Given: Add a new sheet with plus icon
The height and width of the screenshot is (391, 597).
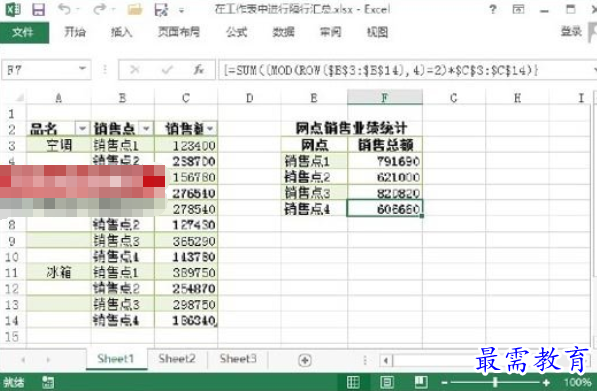Looking at the screenshot, I should [x=305, y=360].
